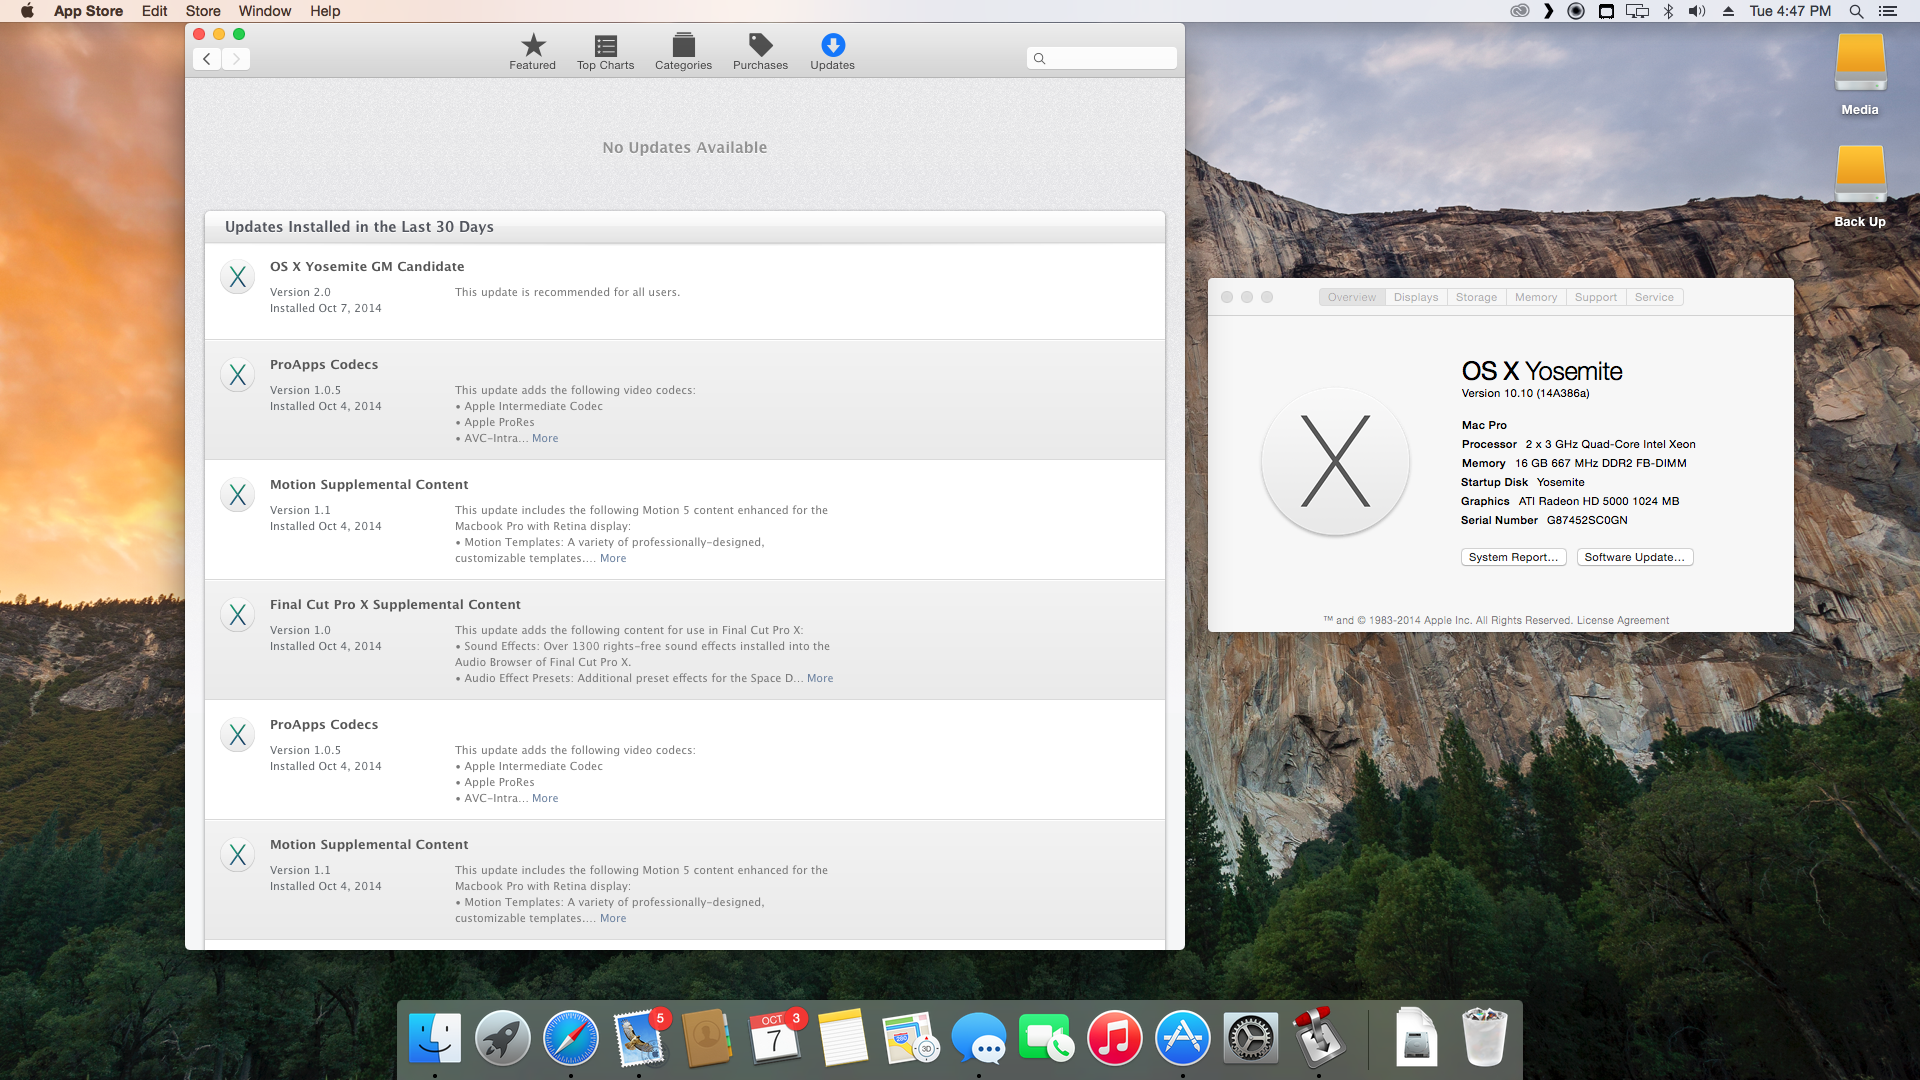Switch to Service tab in About window
The image size is (1920, 1080).
pos(1654,297)
